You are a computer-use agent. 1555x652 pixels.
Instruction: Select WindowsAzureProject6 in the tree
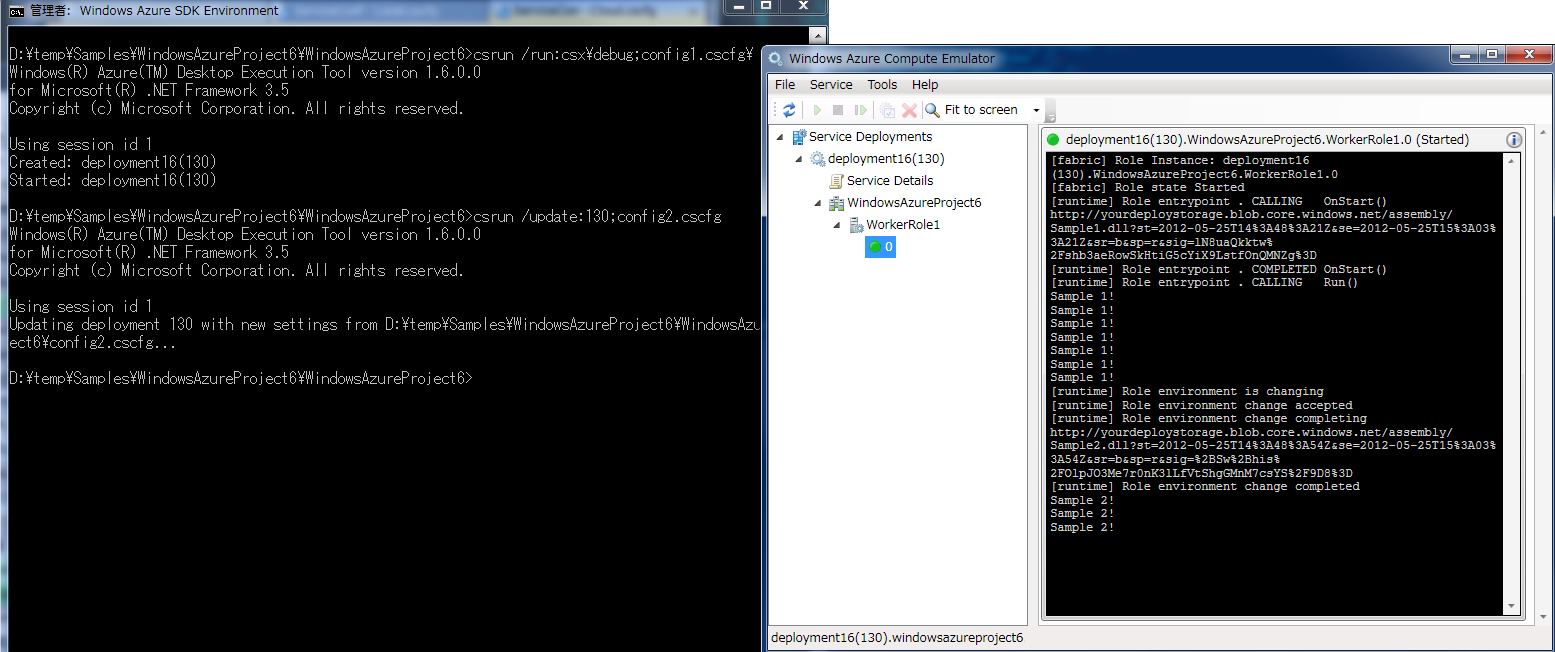(x=914, y=203)
